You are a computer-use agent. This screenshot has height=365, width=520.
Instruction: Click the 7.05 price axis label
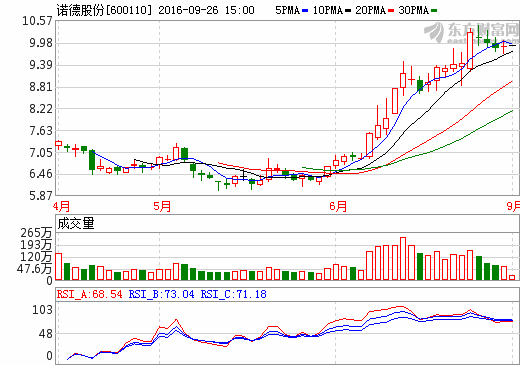[x=41, y=152]
